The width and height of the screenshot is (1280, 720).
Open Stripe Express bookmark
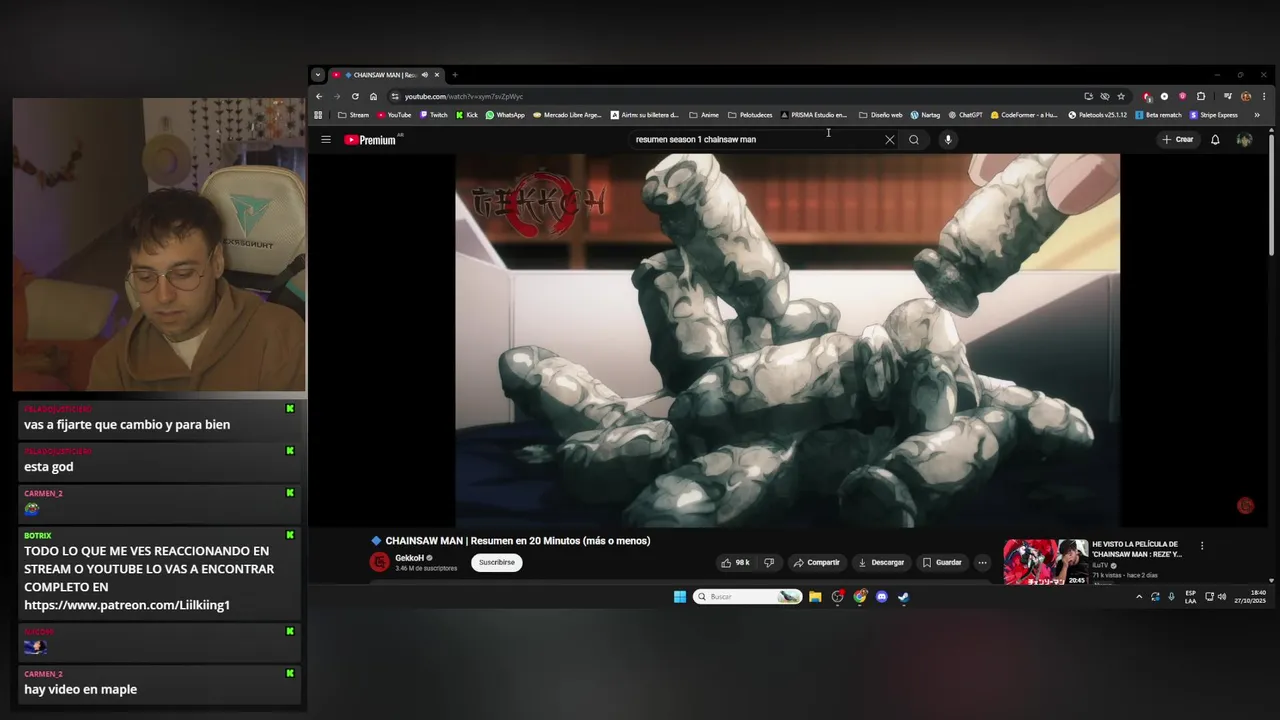(1214, 115)
